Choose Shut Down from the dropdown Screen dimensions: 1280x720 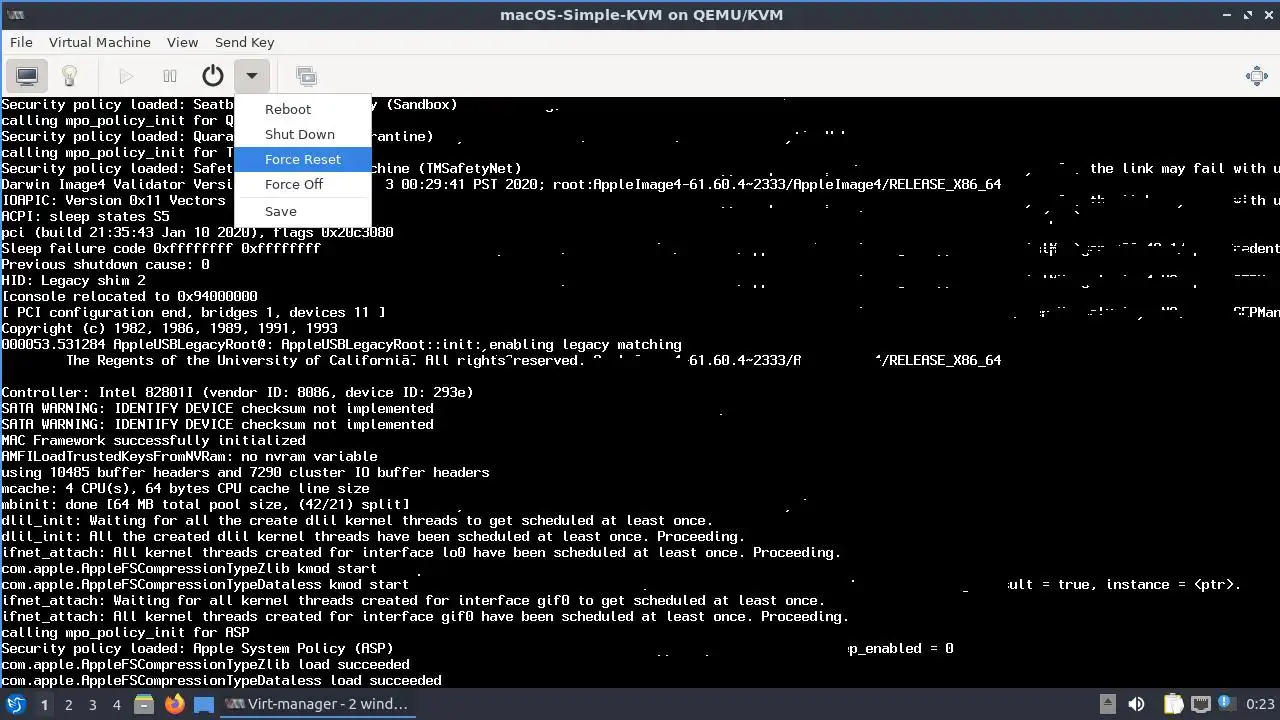[302, 134]
